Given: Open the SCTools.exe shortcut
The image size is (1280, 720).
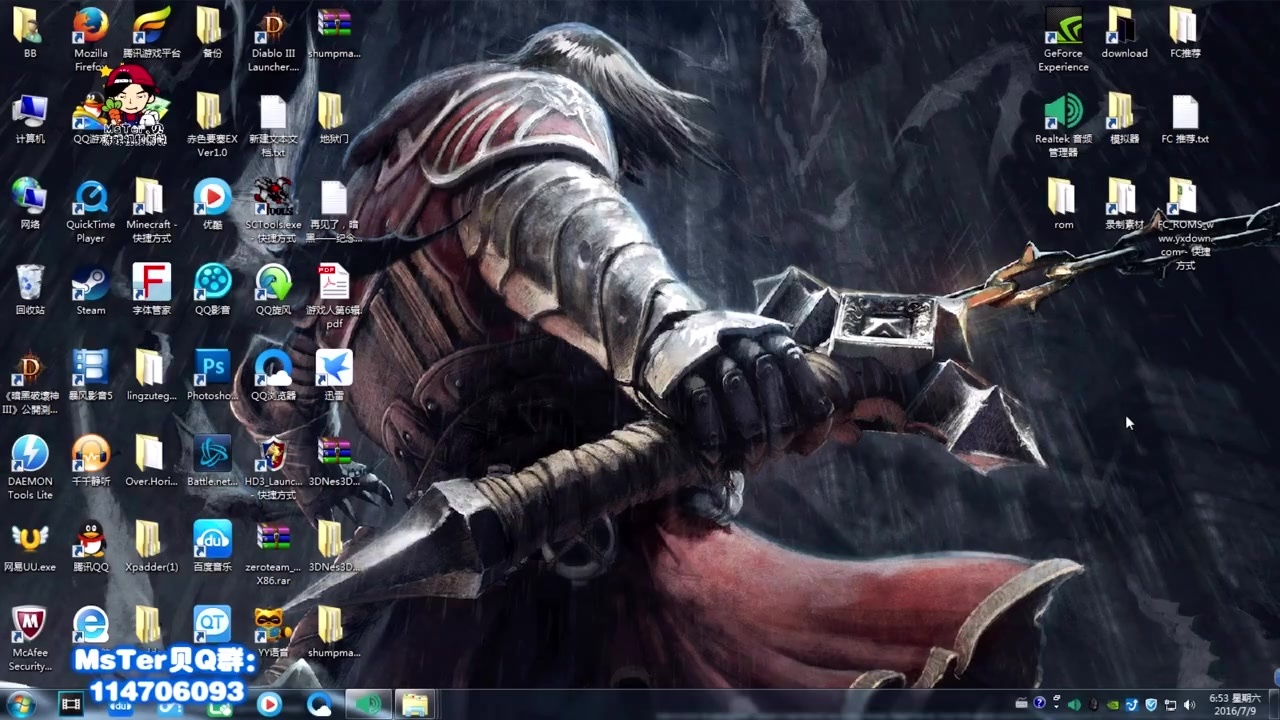Looking at the screenshot, I should [273, 210].
